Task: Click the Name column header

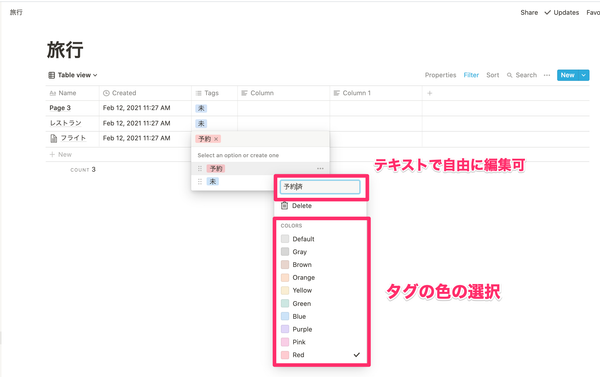Action: coord(72,93)
